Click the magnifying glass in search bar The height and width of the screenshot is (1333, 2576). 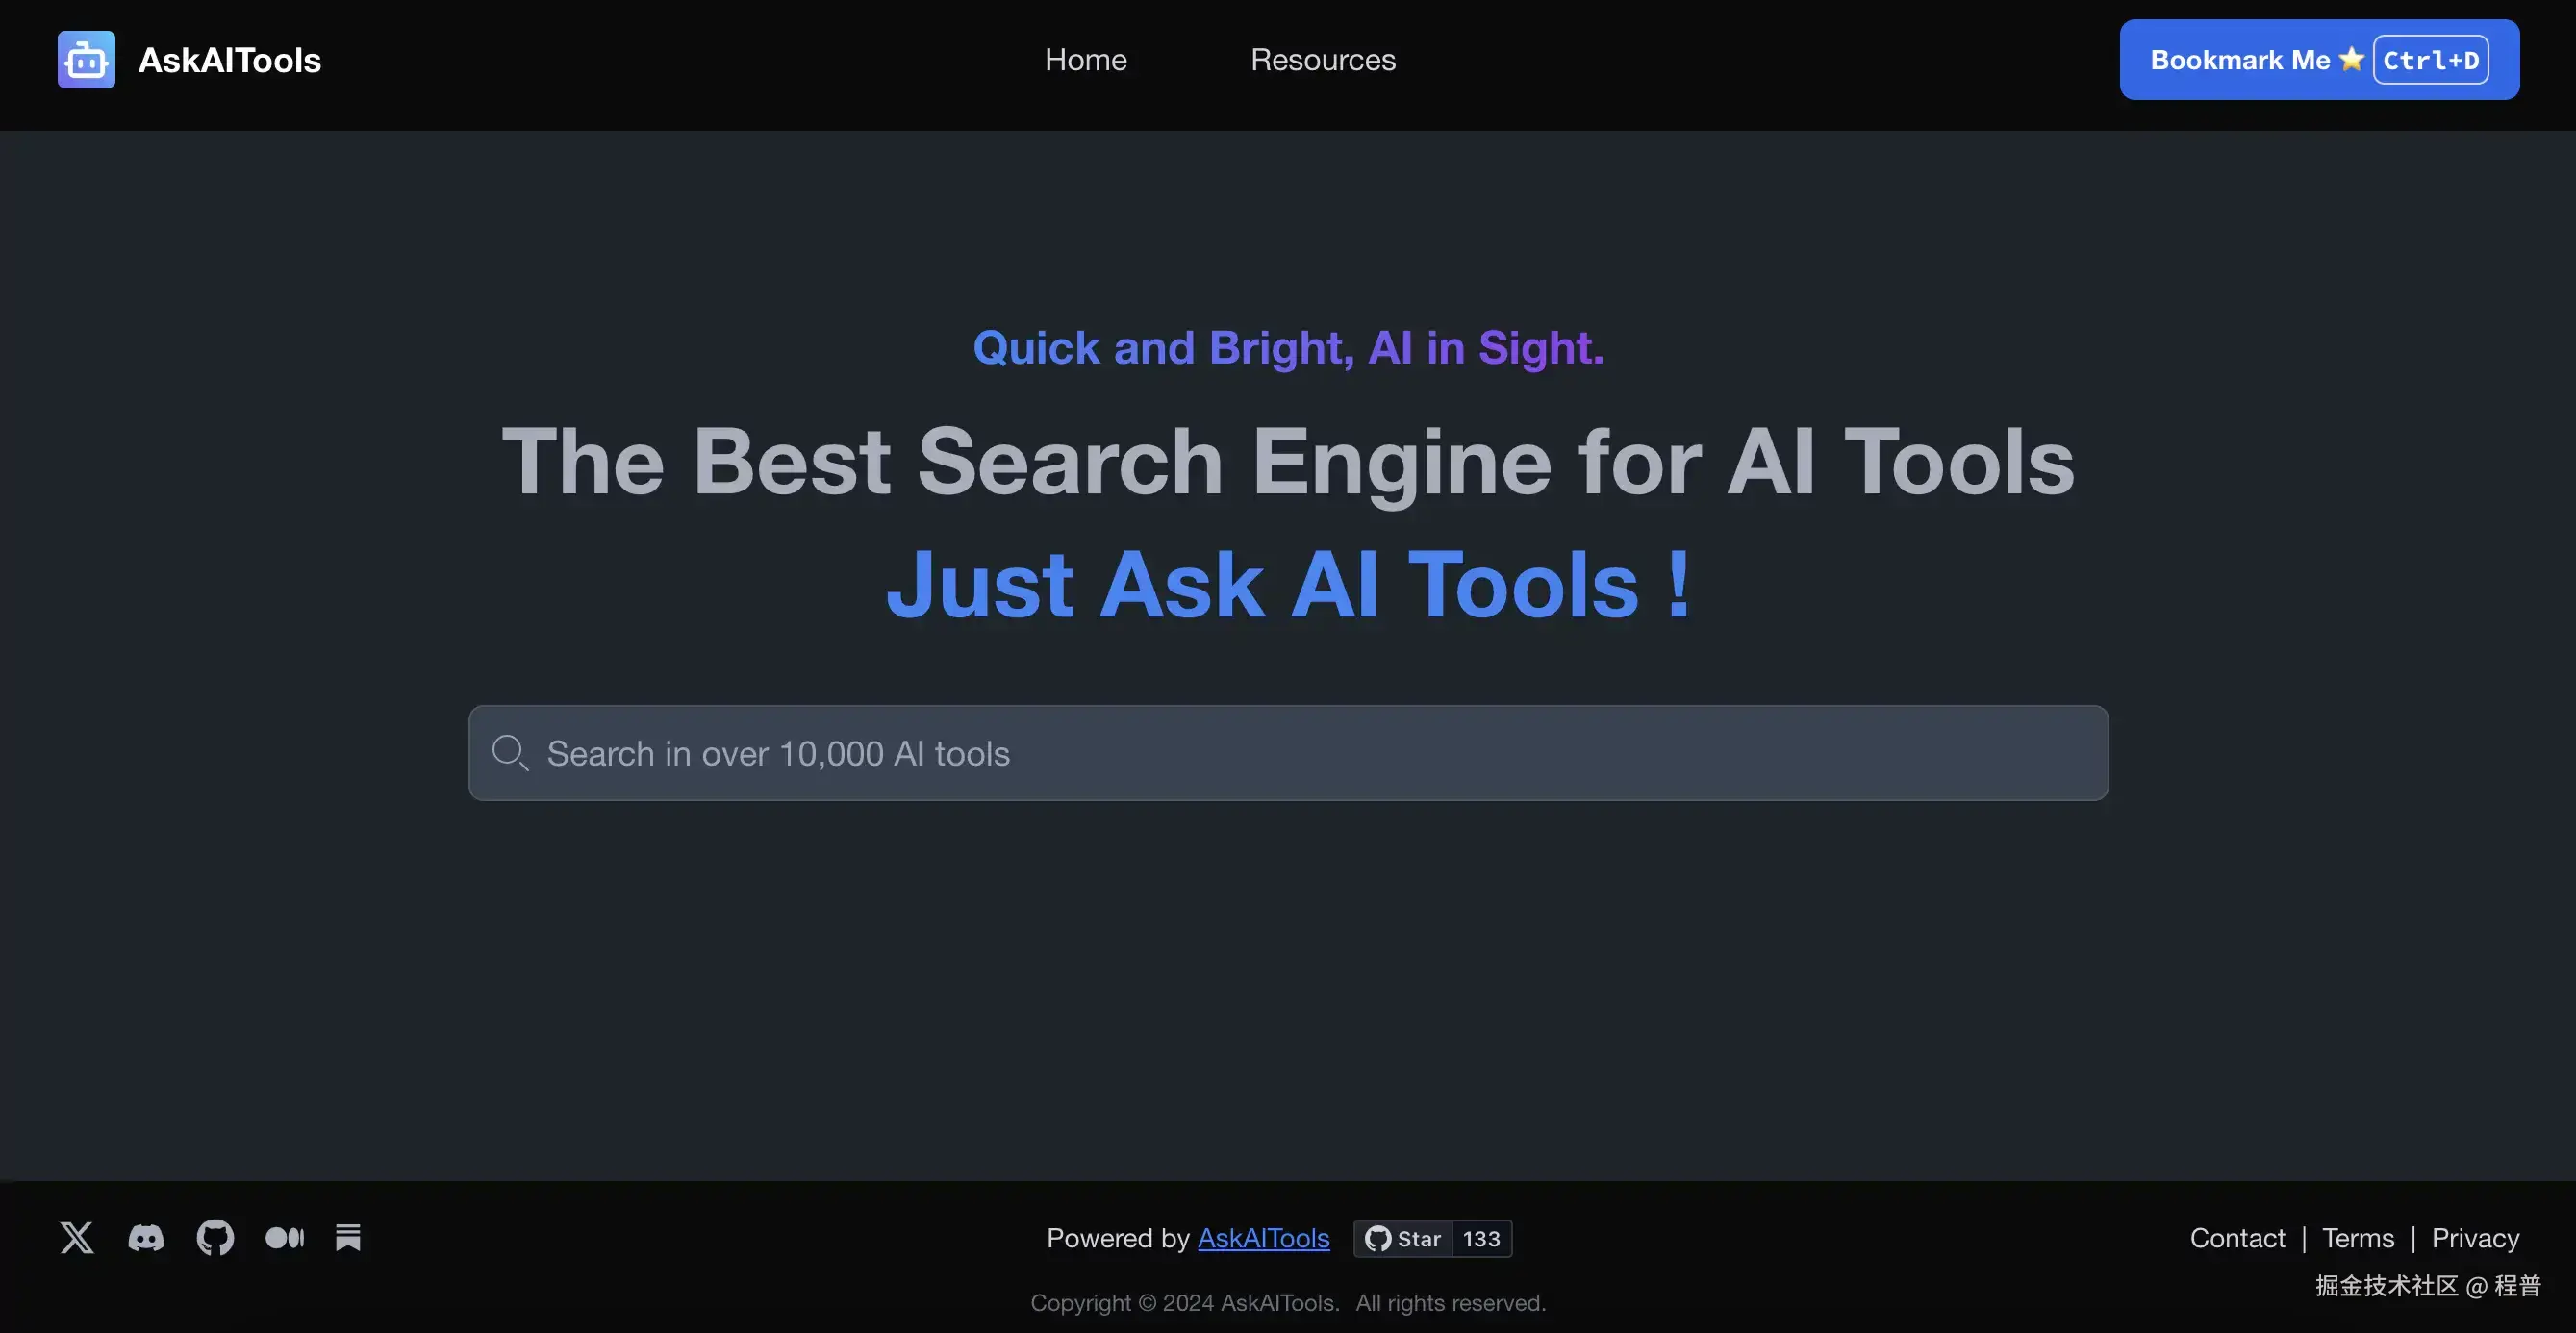pos(510,753)
